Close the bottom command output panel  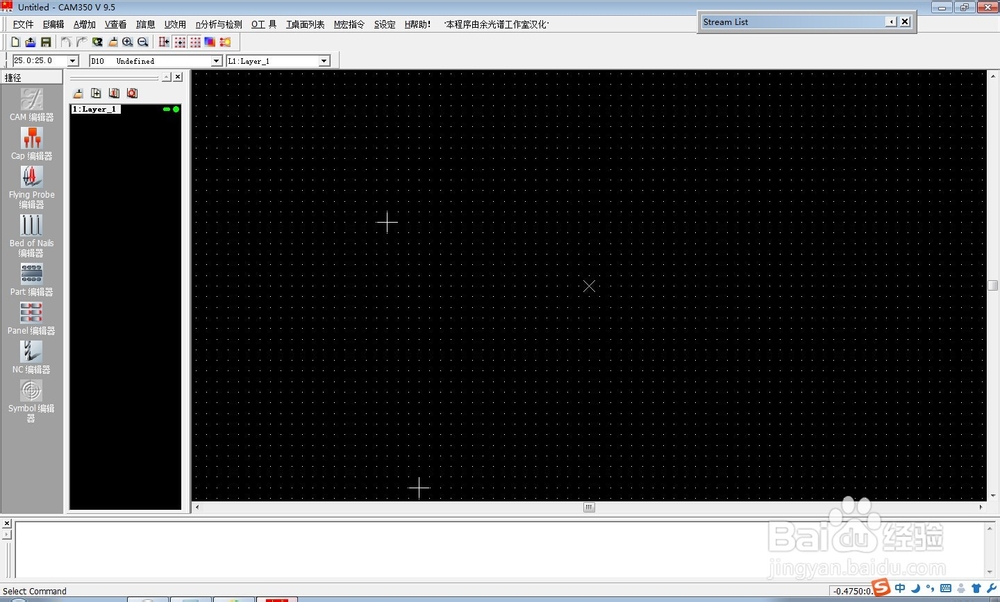tap(6, 524)
